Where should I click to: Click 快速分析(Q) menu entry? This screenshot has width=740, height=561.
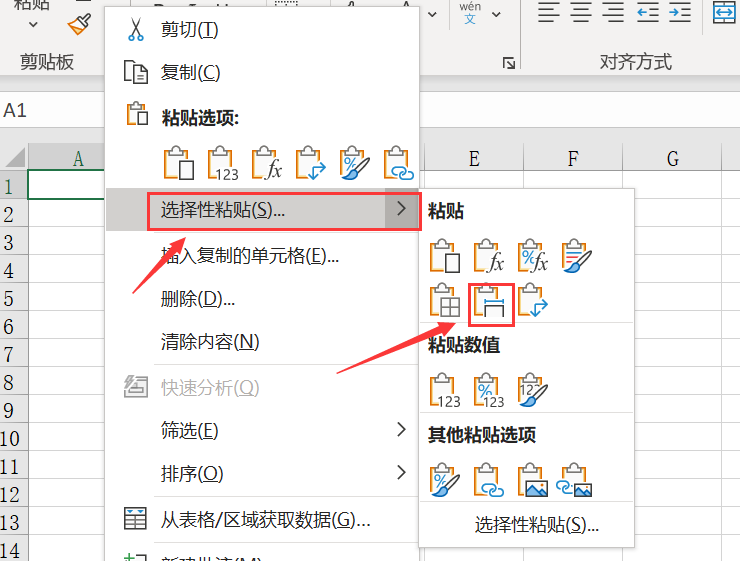click(262, 388)
